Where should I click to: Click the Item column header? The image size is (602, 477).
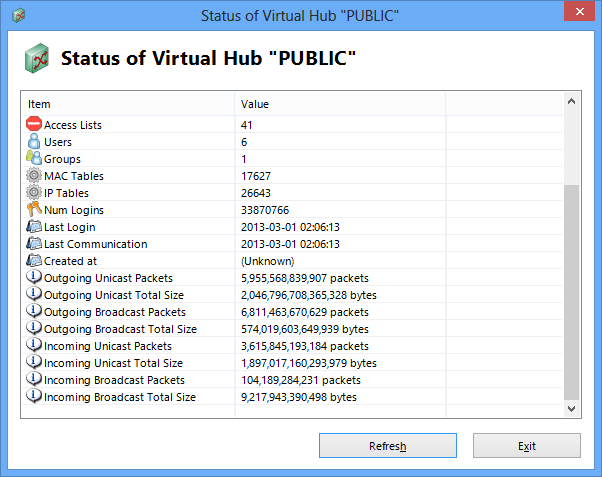click(x=128, y=104)
